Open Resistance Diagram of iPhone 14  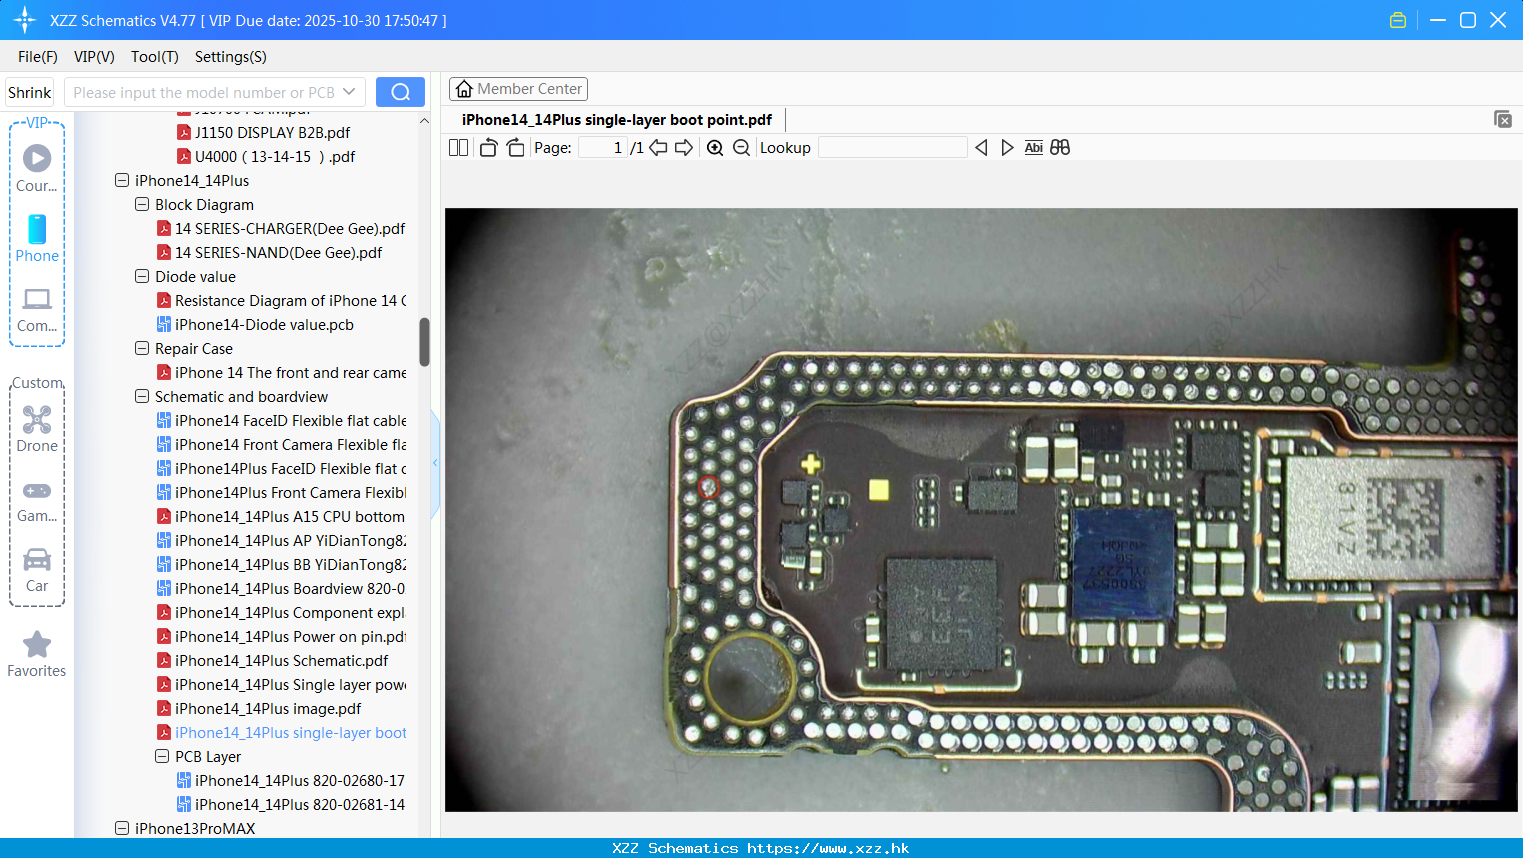point(281,301)
